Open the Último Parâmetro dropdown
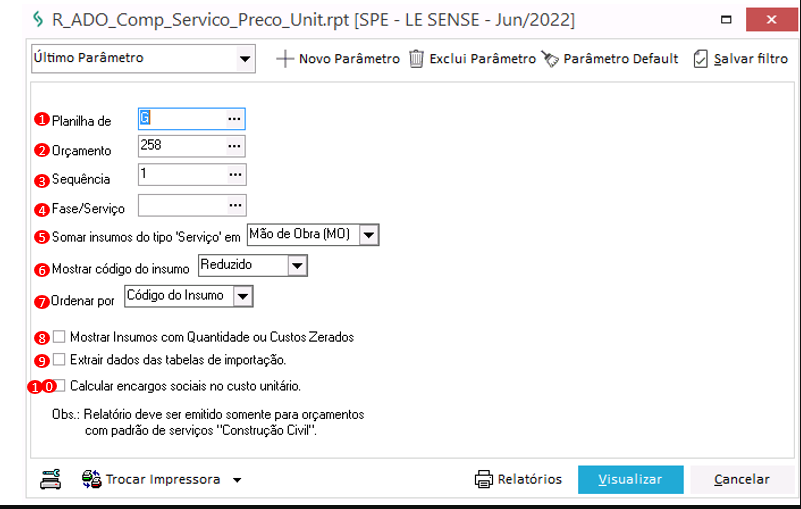Viewport: 801px width, 509px height. [x=245, y=59]
